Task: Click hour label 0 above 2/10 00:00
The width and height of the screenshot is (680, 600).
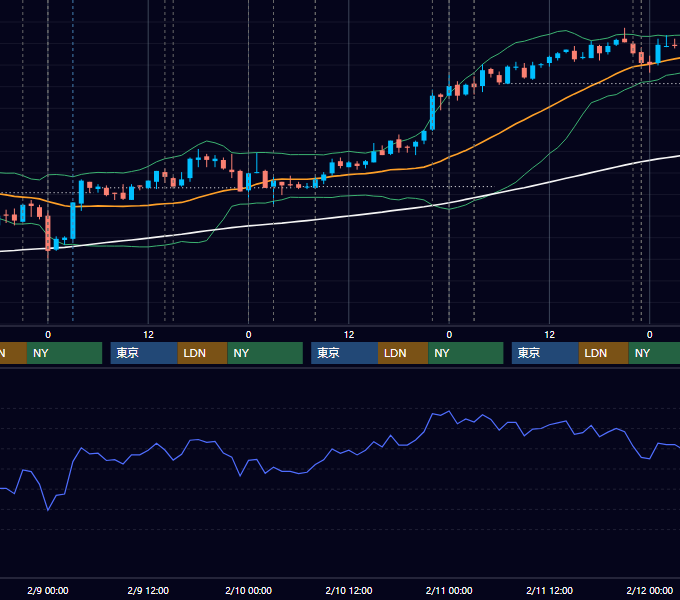Action: (248, 335)
